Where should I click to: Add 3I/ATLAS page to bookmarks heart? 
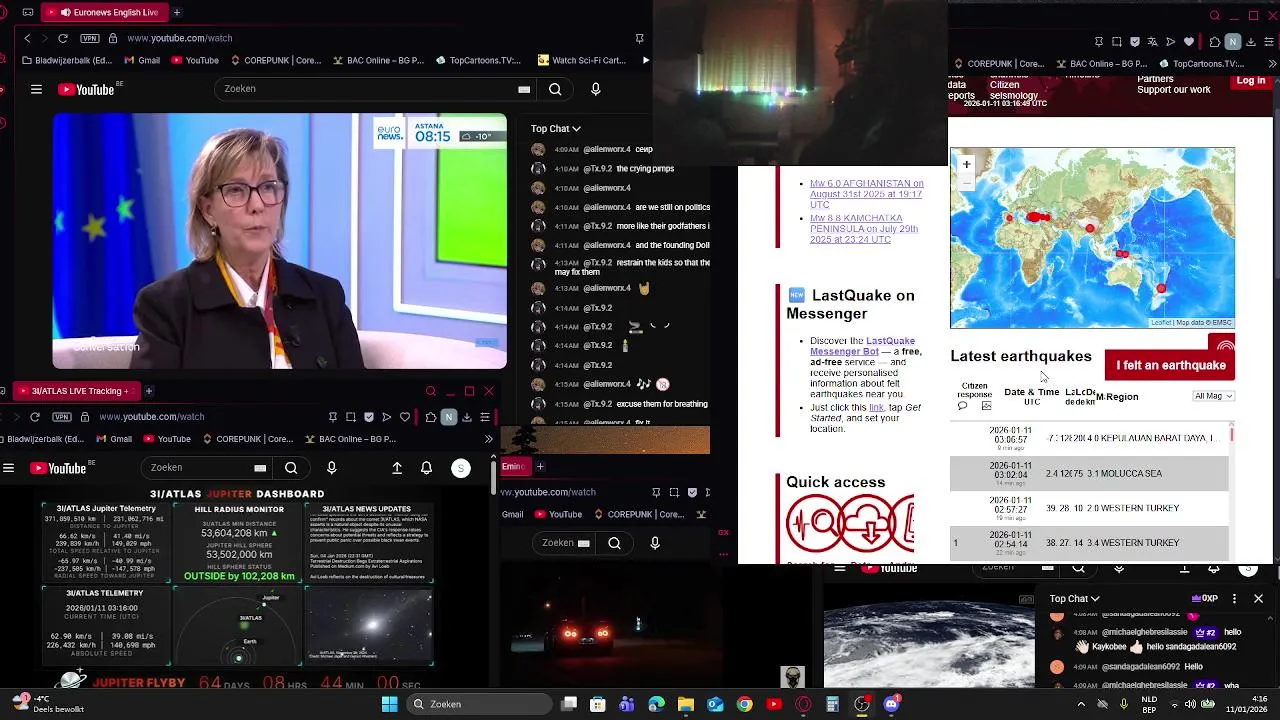click(x=405, y=417)
